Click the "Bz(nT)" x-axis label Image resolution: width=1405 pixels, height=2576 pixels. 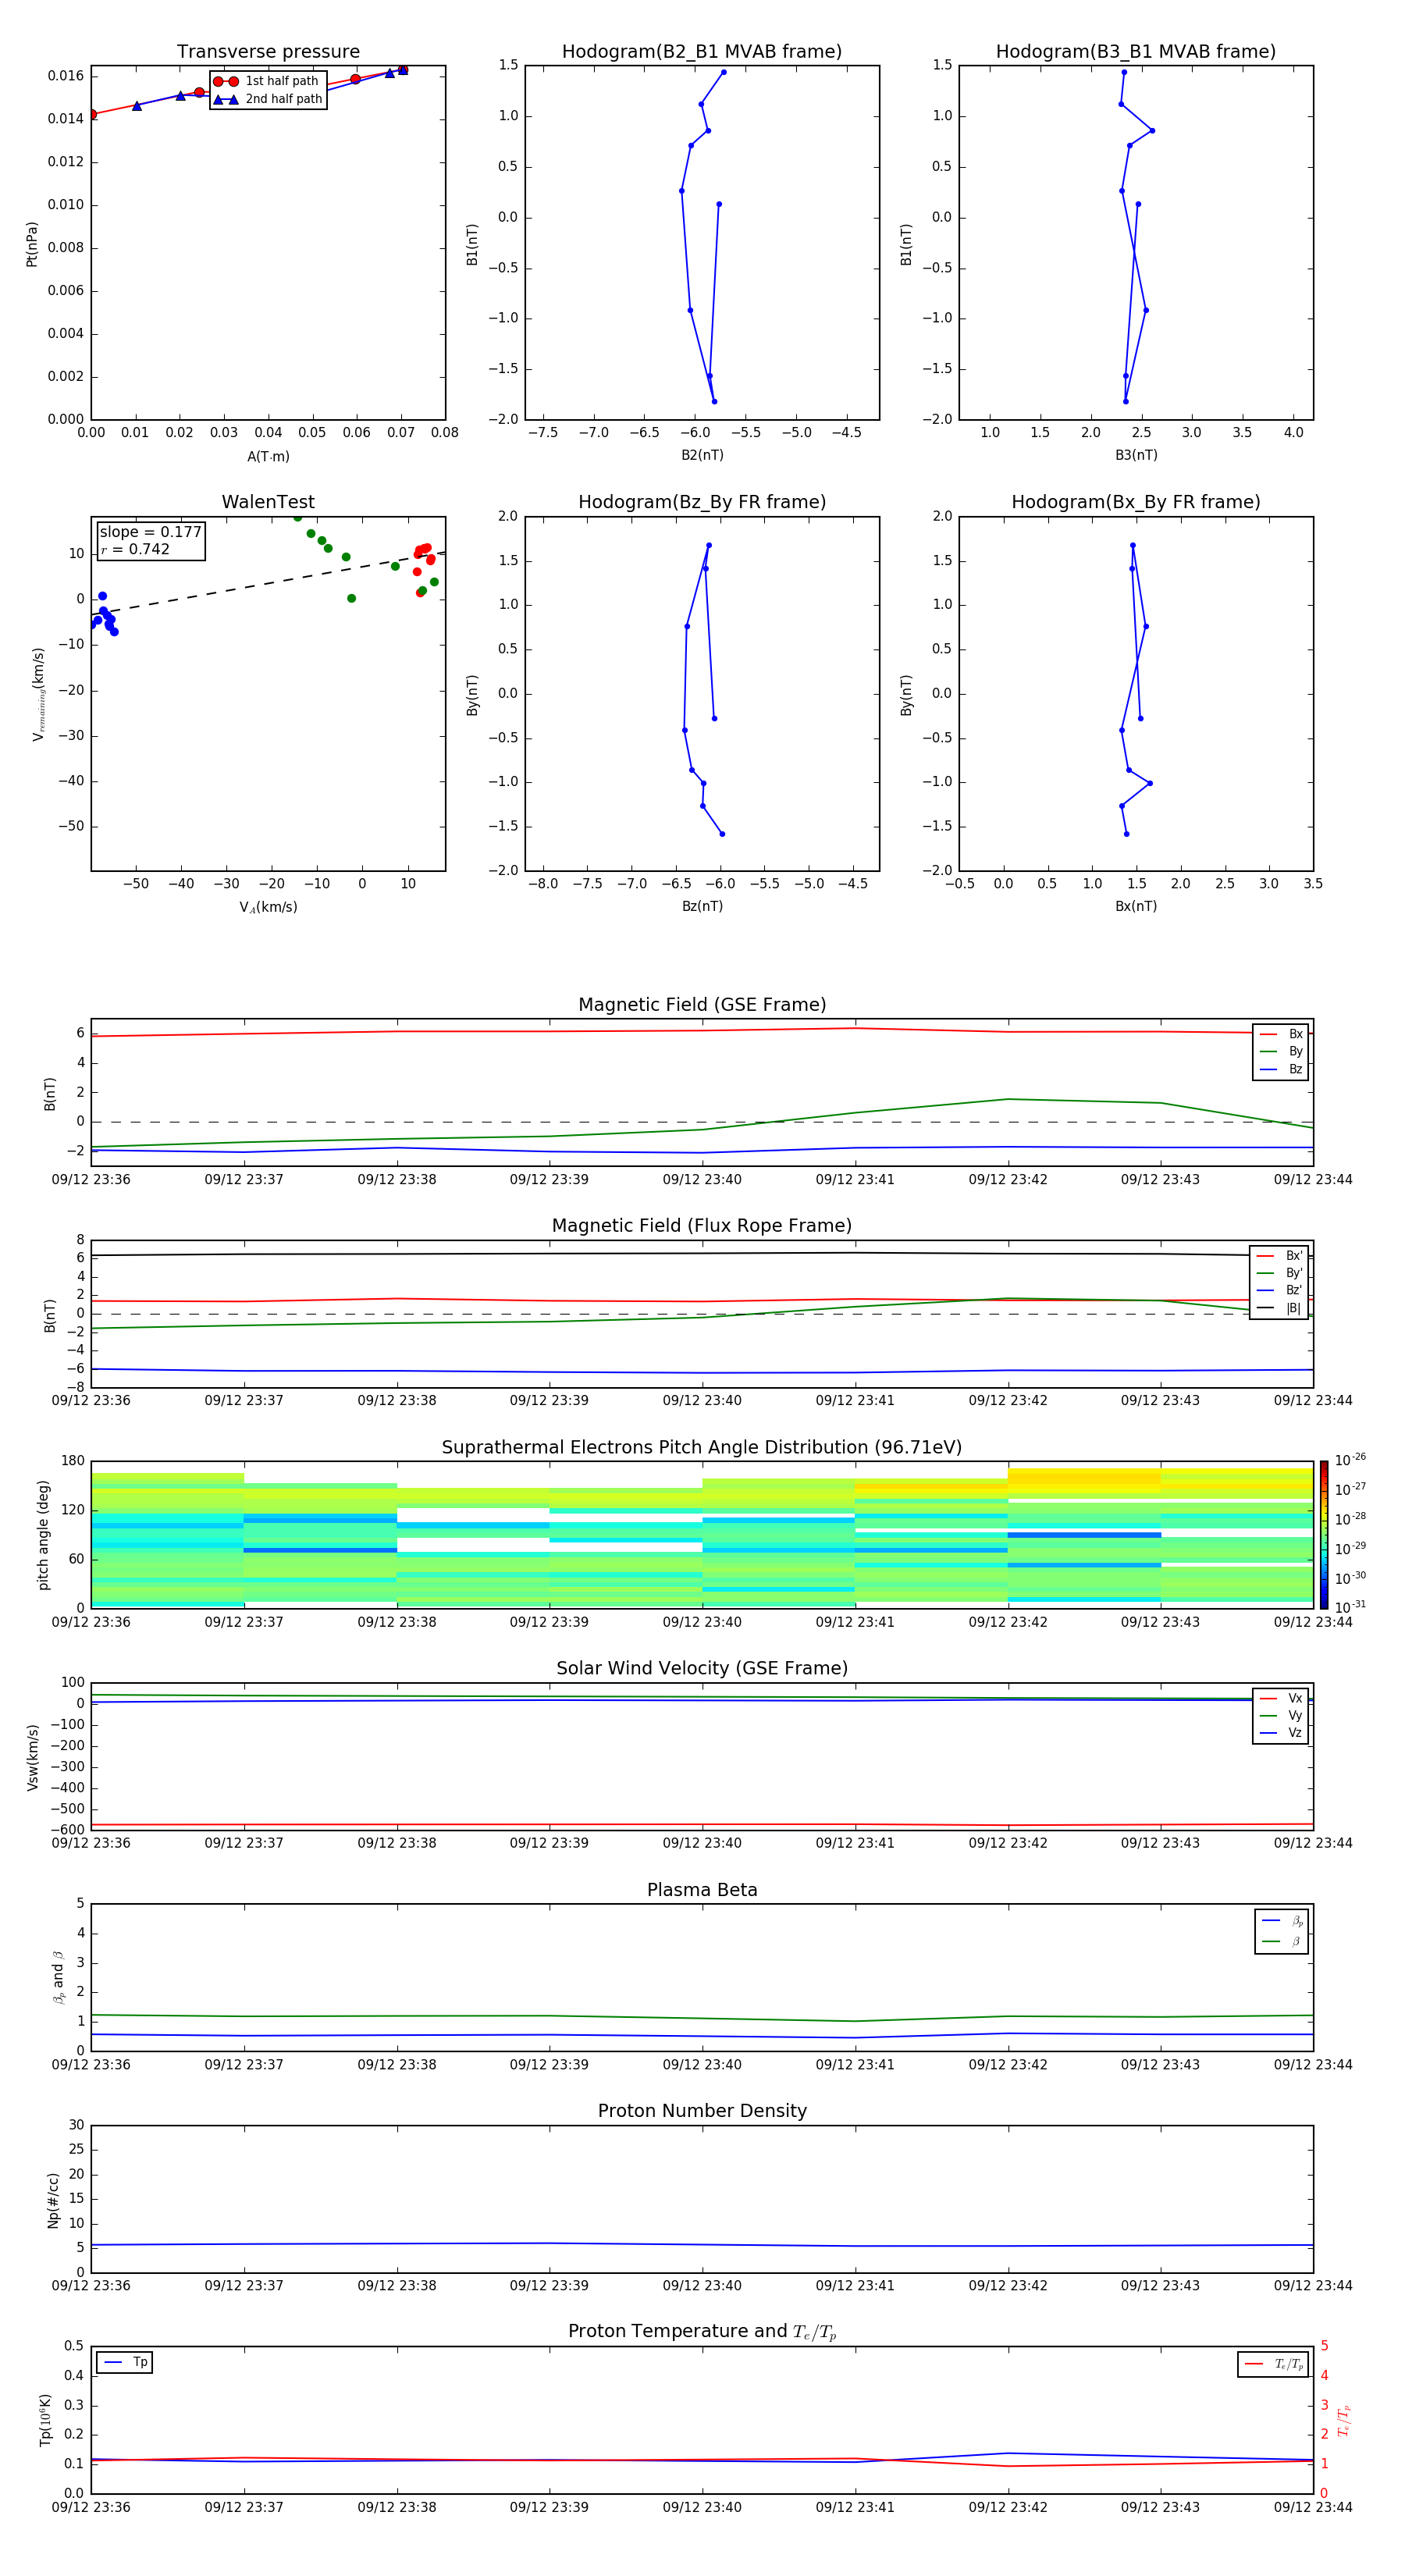(x=702, y=906)
